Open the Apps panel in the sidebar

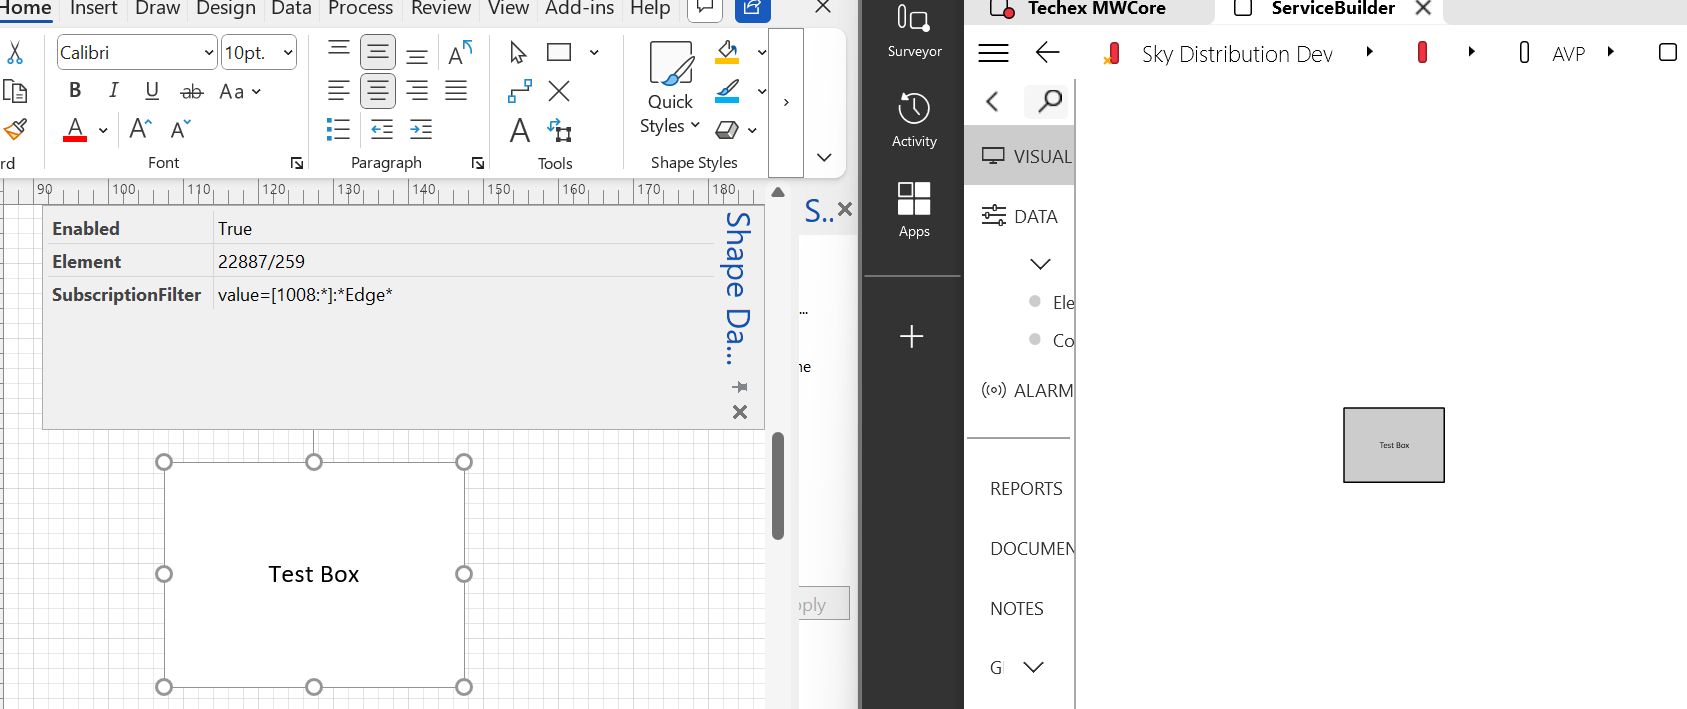click(x=914, y=209)
